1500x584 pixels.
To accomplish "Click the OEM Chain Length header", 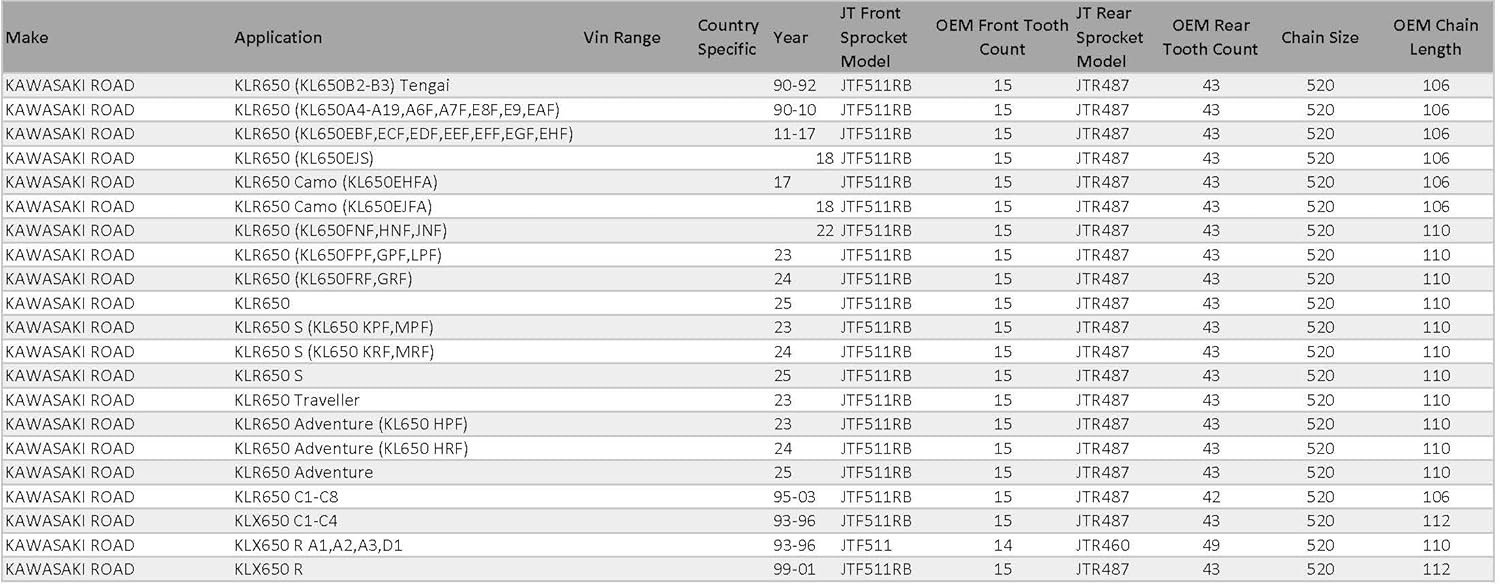I will click(1436, 37).
